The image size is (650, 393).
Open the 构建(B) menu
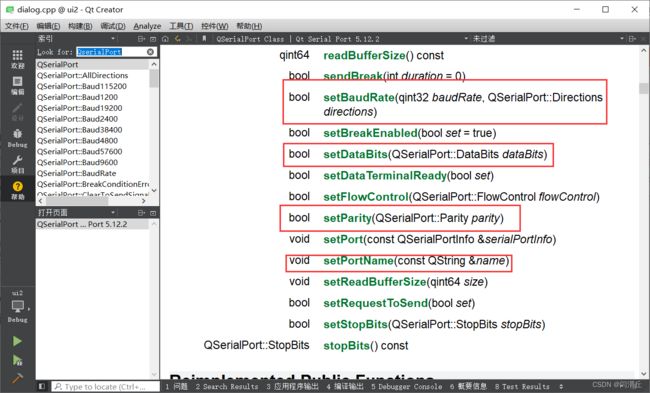(x=80, y=26)
